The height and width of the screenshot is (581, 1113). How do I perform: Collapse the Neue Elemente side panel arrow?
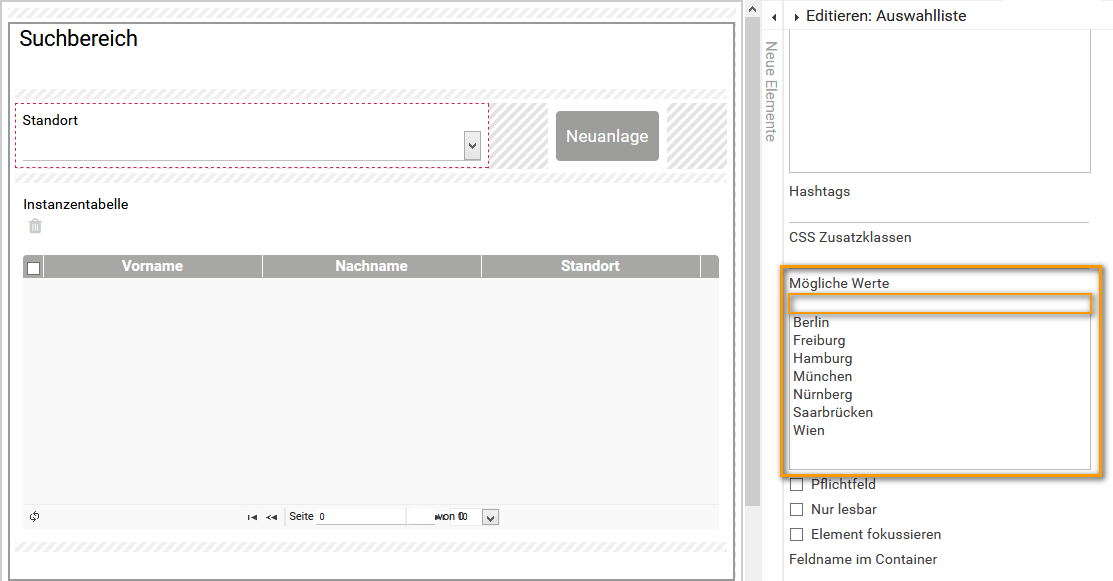pyautogui.click(x=774, y=17)
